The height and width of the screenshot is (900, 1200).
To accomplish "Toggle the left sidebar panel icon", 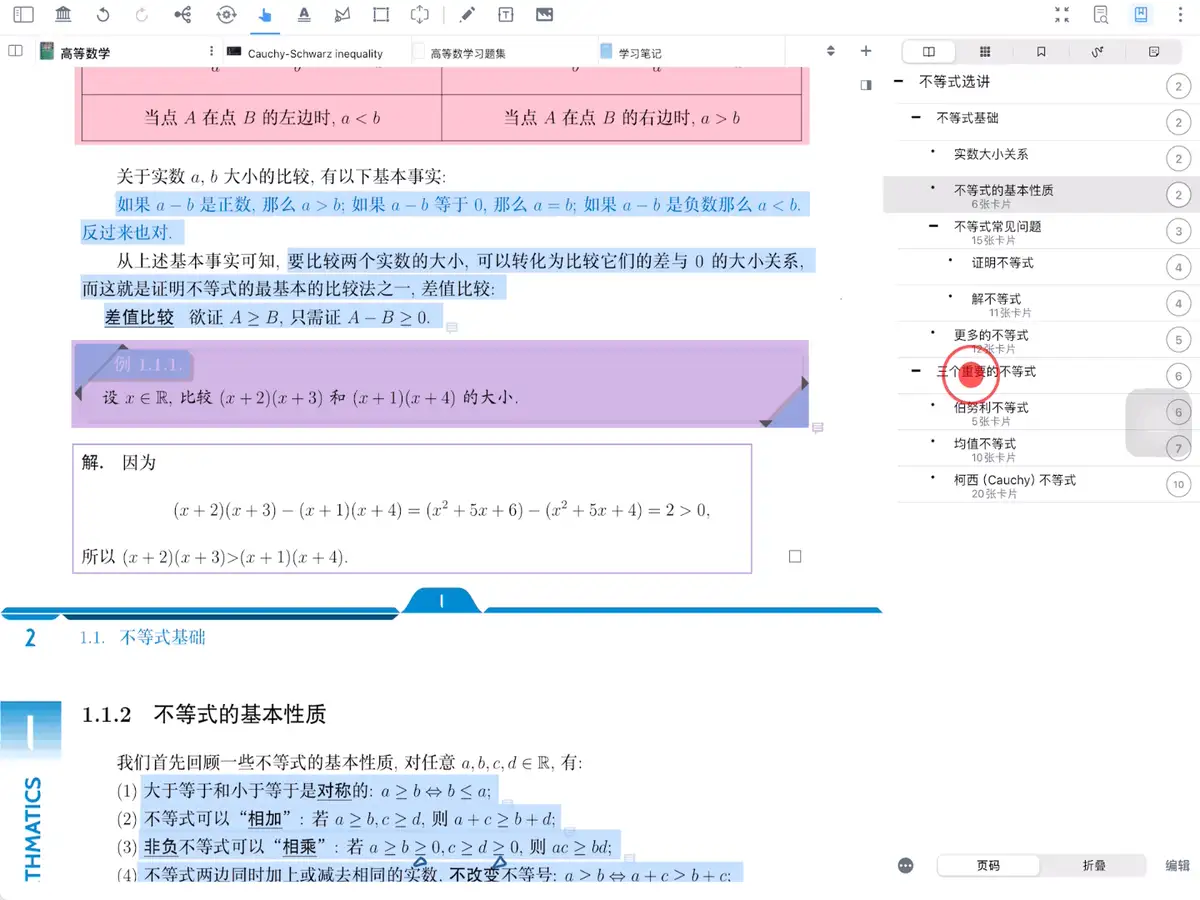I will point(23,15).
